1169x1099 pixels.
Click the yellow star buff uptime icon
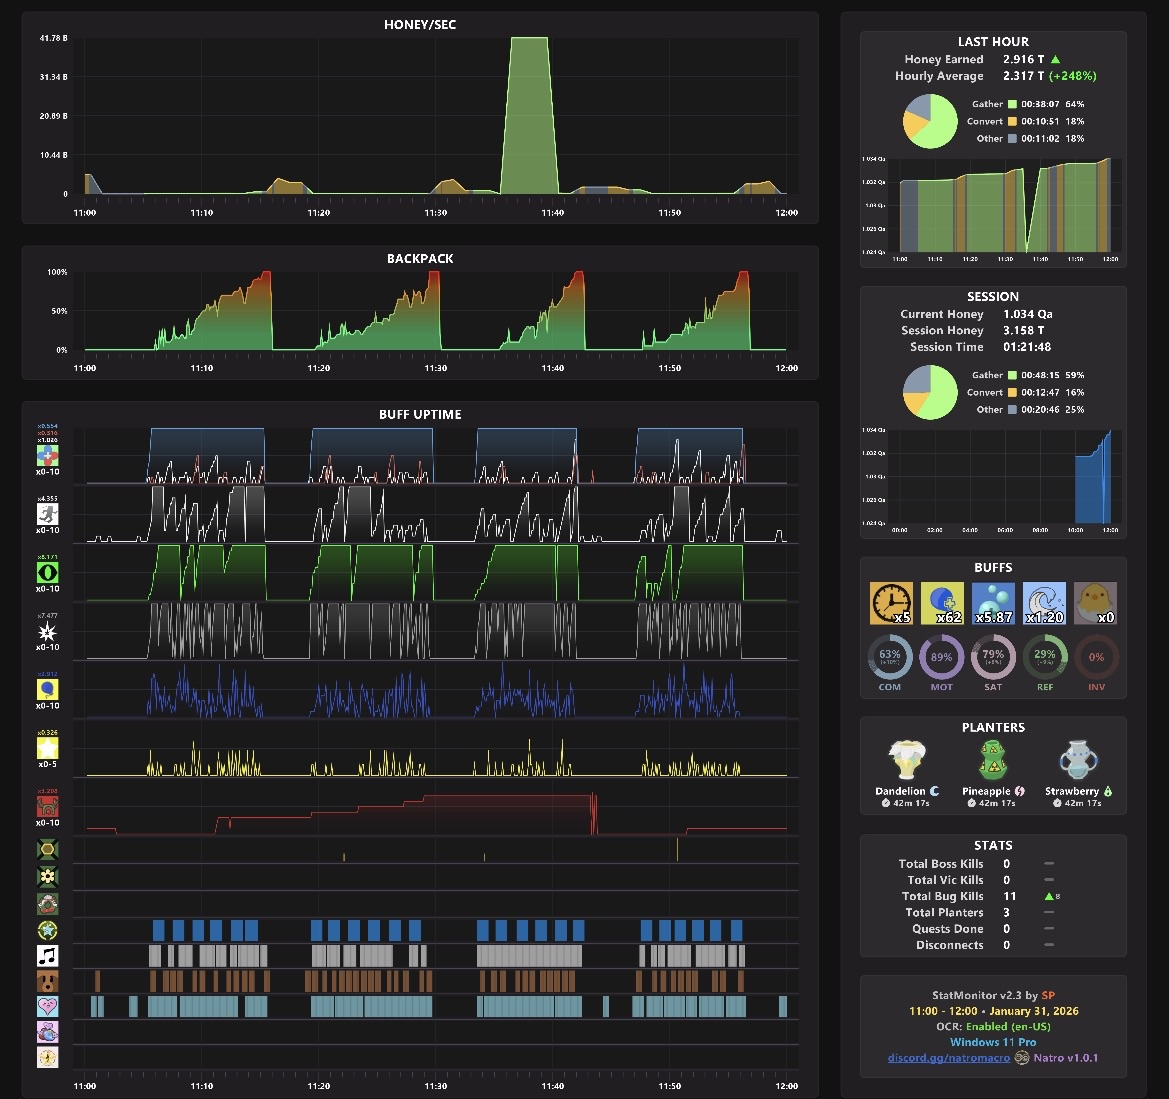[x=48, y=748]
